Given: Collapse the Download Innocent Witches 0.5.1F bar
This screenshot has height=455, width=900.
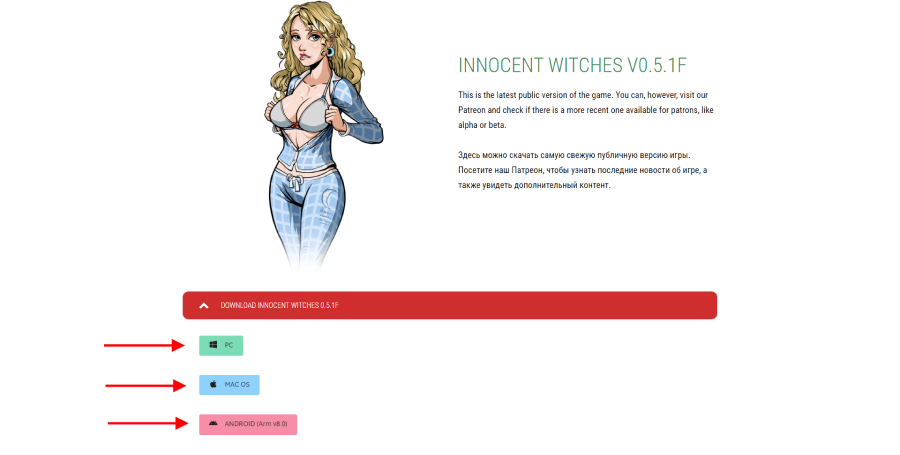Looking at the screenshot, I should 449,305.
